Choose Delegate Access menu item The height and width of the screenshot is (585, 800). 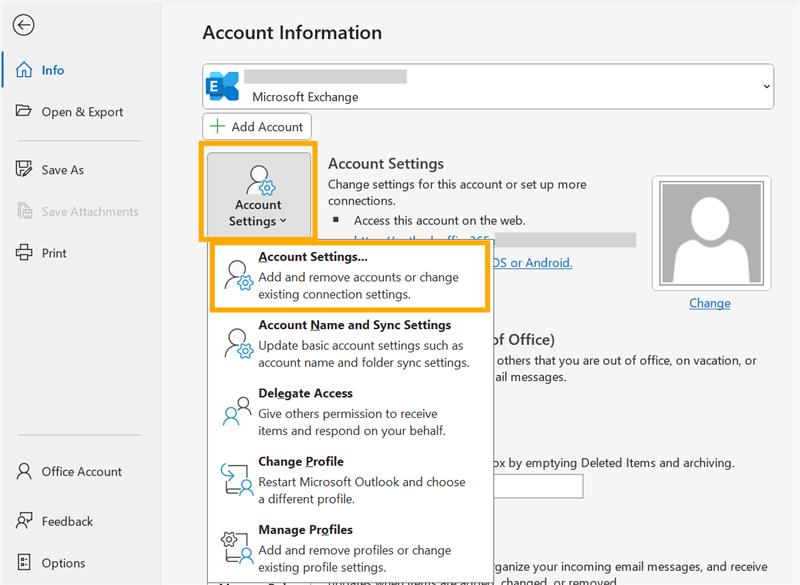point(350,412)
